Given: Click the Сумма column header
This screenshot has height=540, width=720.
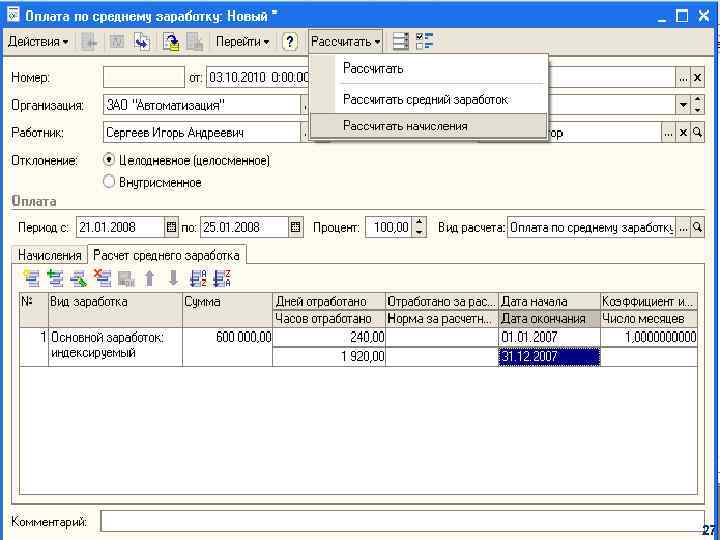Looking at the screenshot, I should click(x=227, y=310).
